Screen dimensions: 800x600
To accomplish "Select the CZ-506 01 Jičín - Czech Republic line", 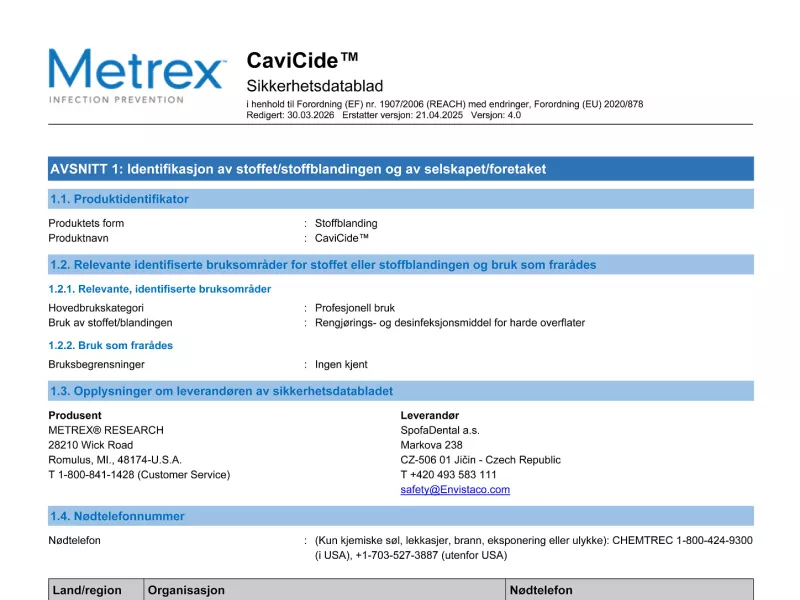I will pyautogui.click(x=480, y=460).
